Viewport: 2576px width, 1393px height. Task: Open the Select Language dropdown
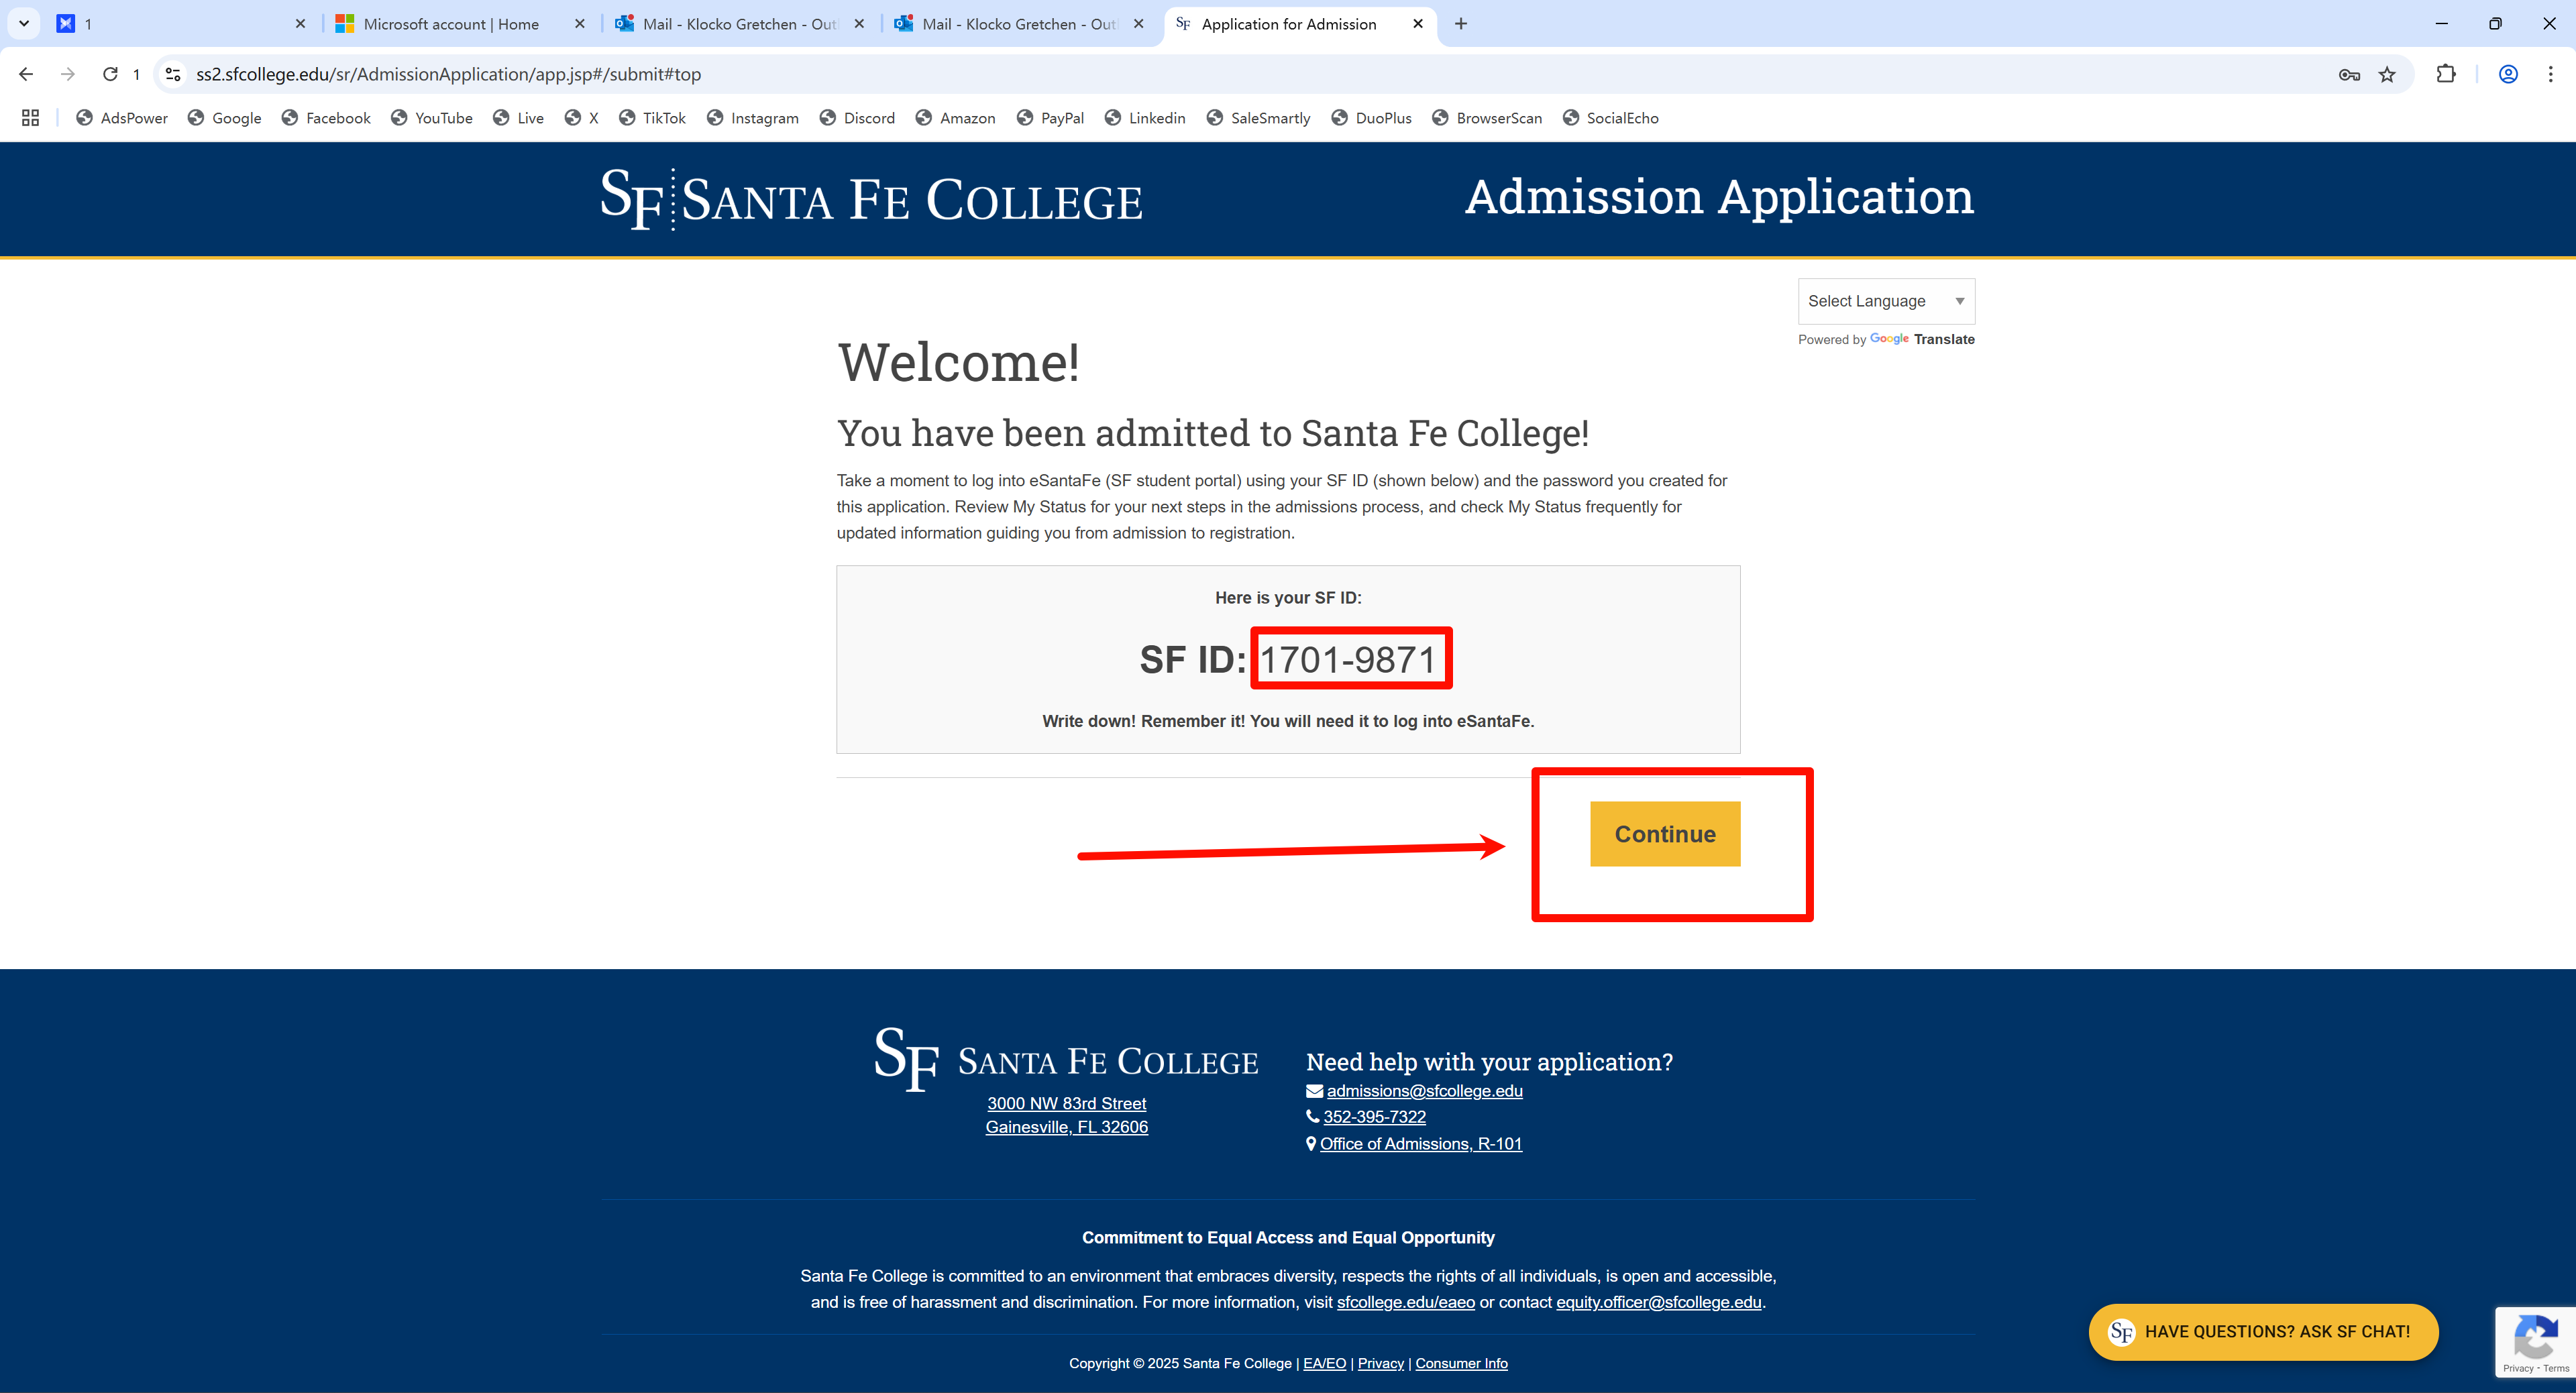click(1886, 301)
